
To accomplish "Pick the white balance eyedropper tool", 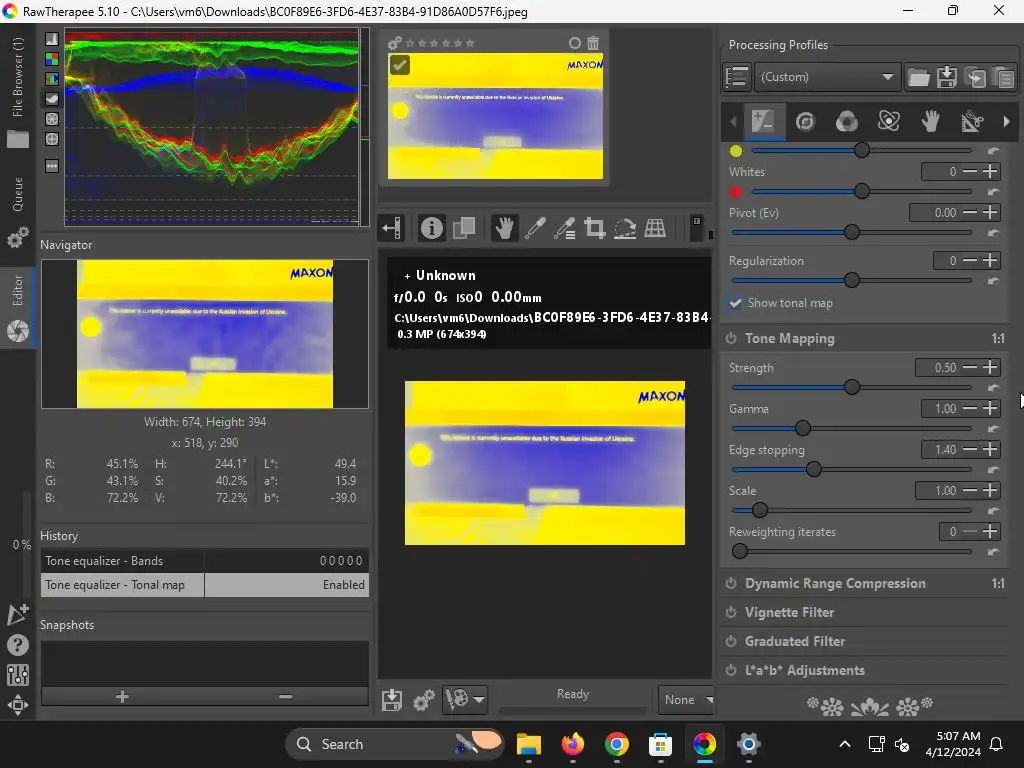I will point(535,228).
